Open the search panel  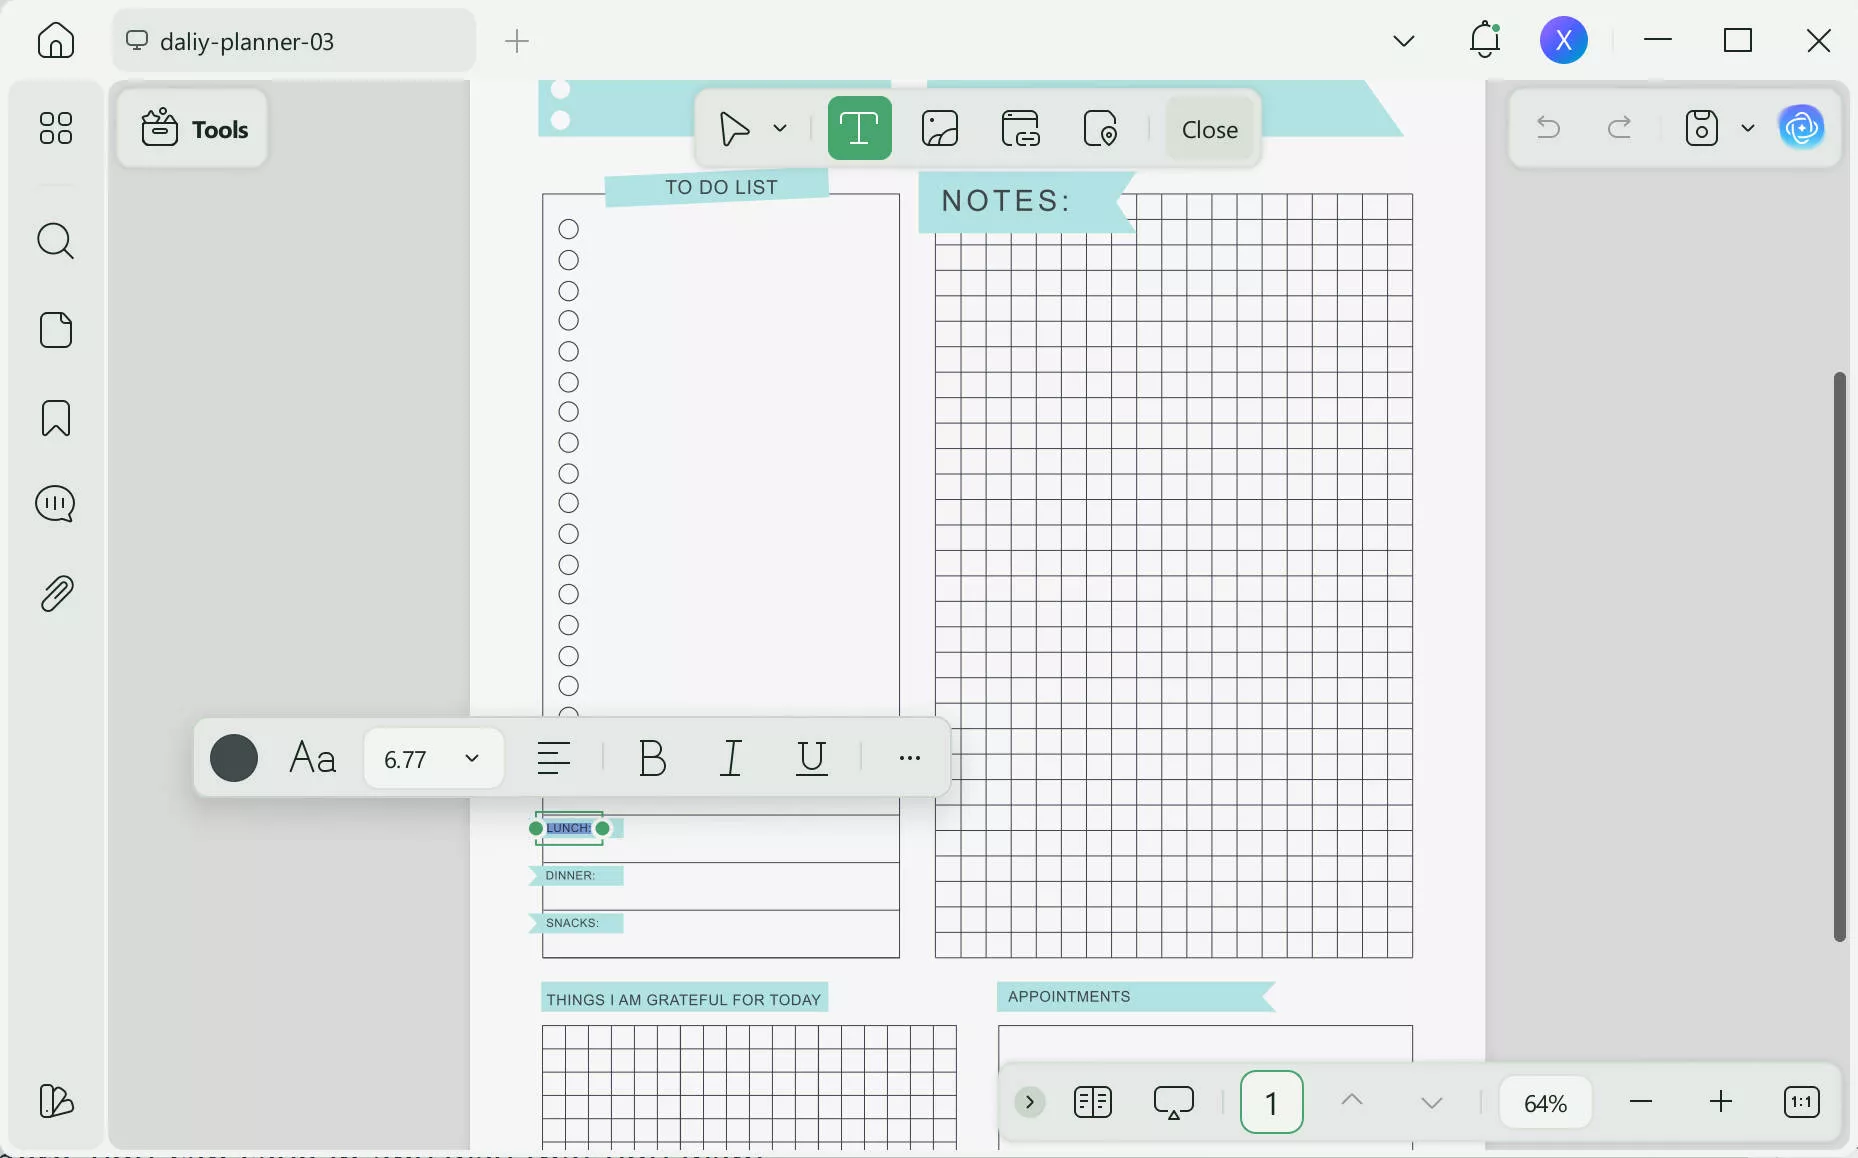click(x=56, y=241)
